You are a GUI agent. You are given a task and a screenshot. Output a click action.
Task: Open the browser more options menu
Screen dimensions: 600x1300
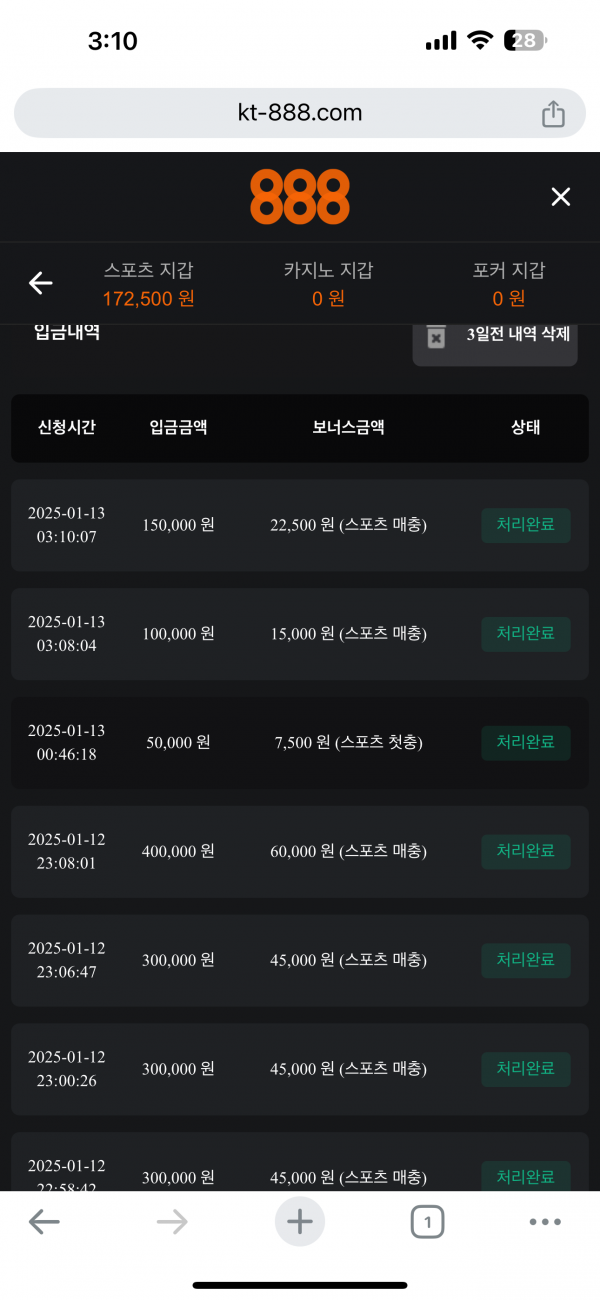(545, 1221)
